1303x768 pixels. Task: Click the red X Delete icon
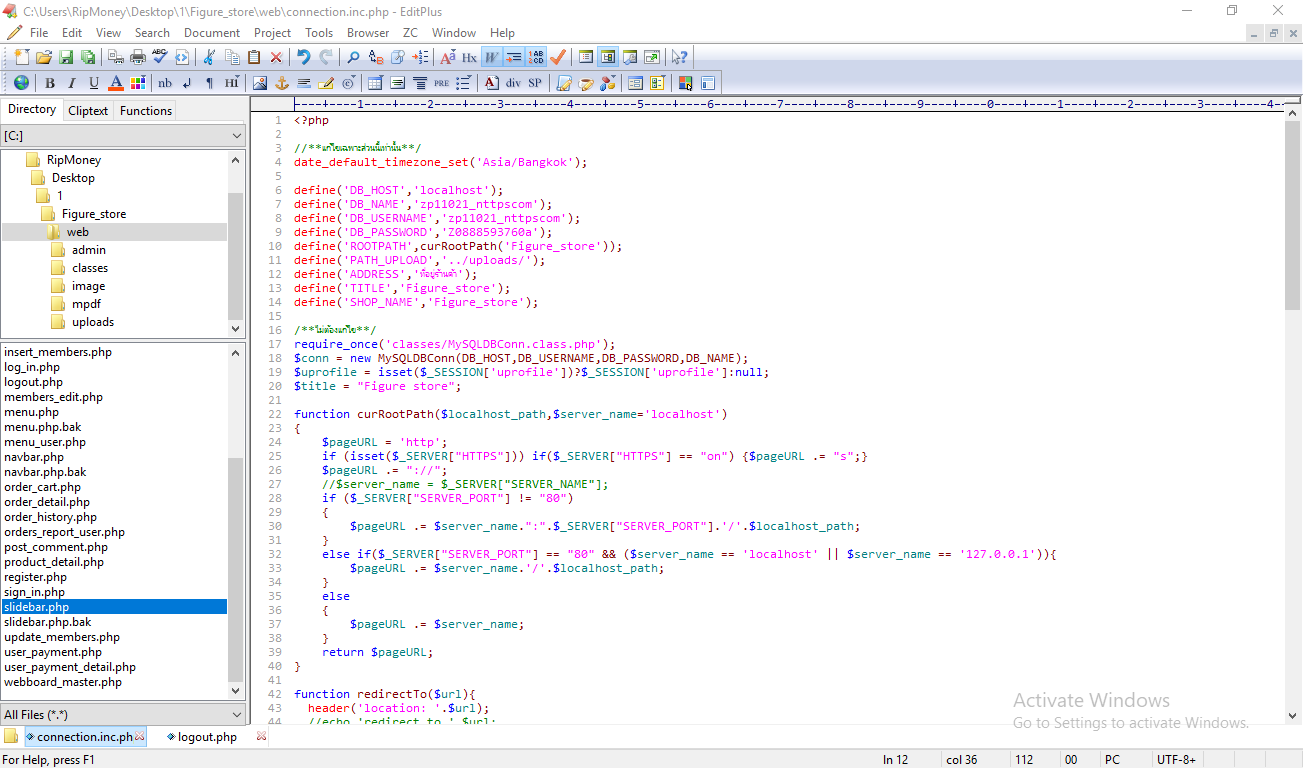pyautogui.click(x=276, y=57)
